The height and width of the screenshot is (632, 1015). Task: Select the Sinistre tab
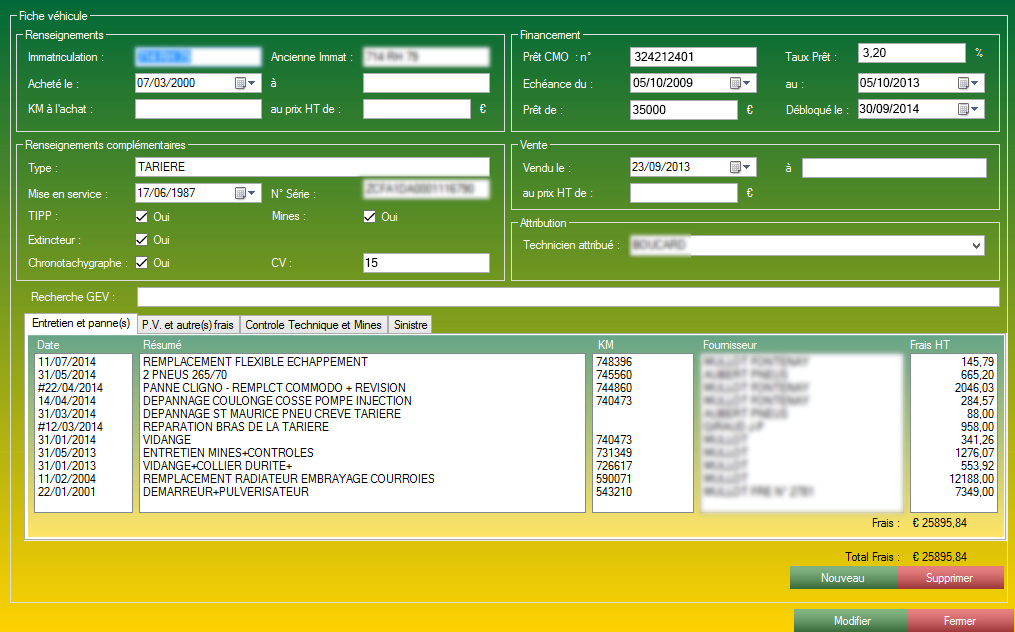(410, 325)
